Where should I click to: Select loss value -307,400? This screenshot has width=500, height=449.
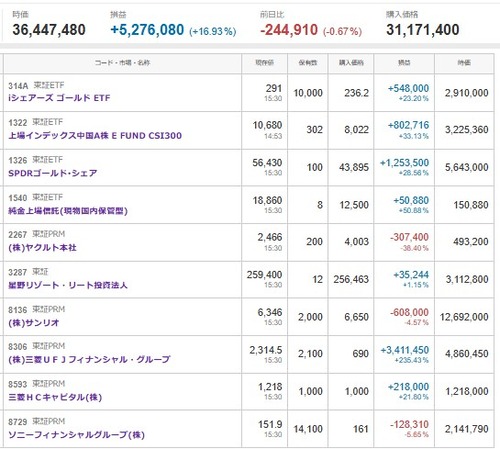pos(409,237)
